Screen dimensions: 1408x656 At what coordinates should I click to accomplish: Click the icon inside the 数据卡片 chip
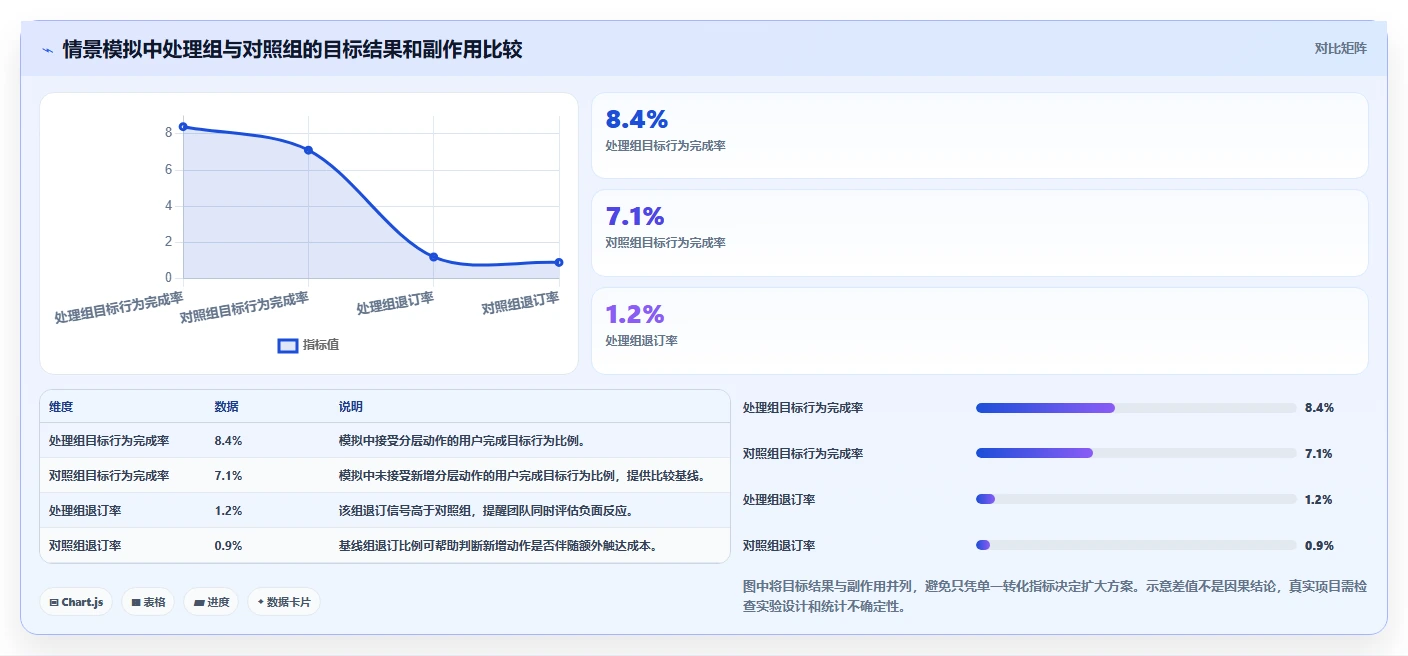tap(261, 602)
